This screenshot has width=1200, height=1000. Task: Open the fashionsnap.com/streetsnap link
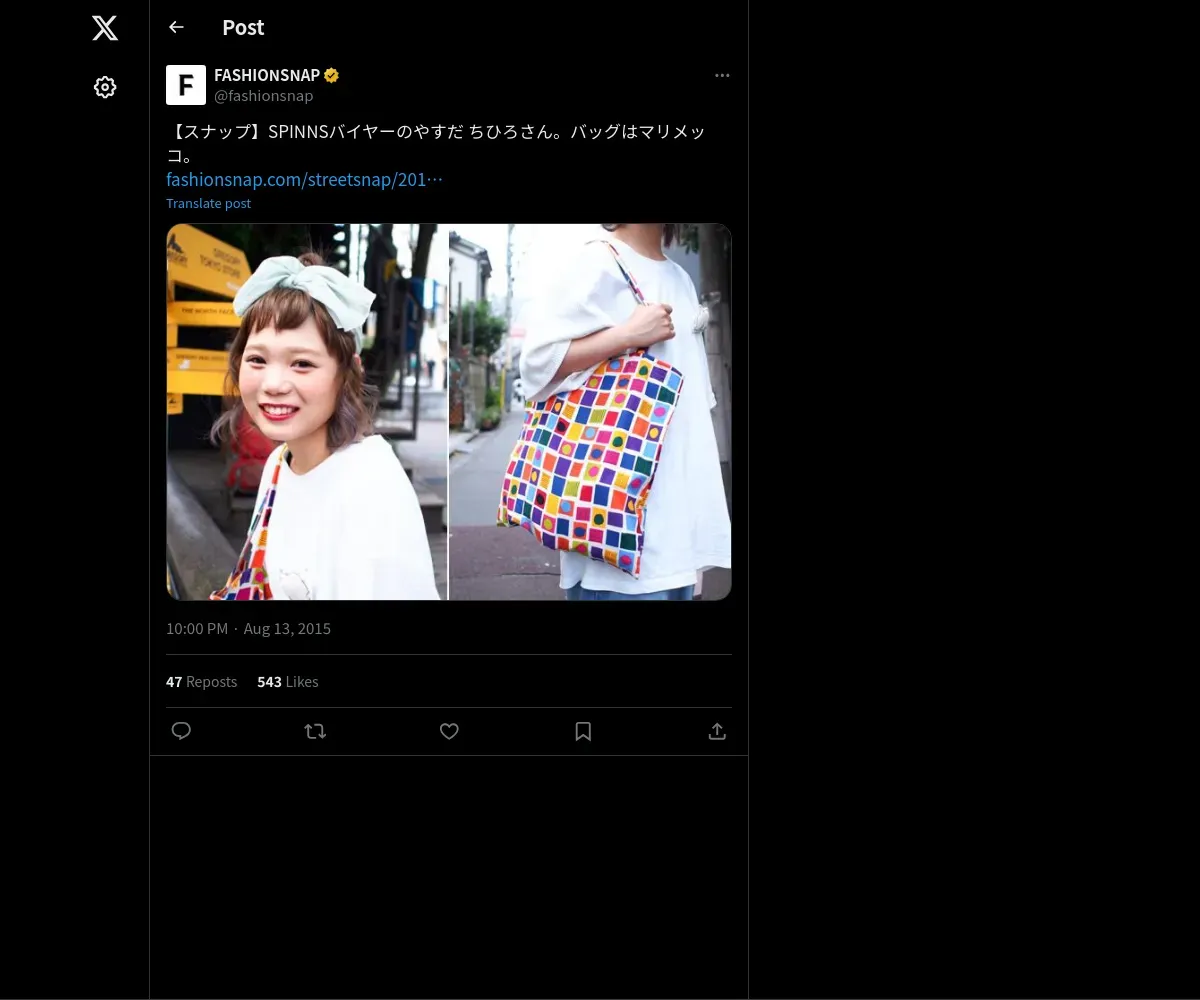pyautogui.click(x=304, y=180)
